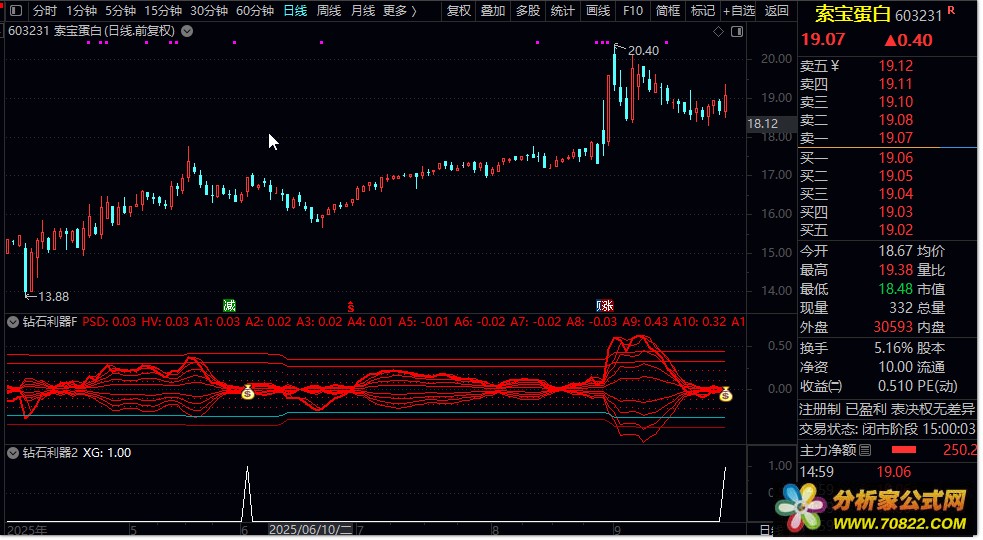Click the R badge beside stock code
The width and height of the screenshot is (983, 540).
(951, 10)
